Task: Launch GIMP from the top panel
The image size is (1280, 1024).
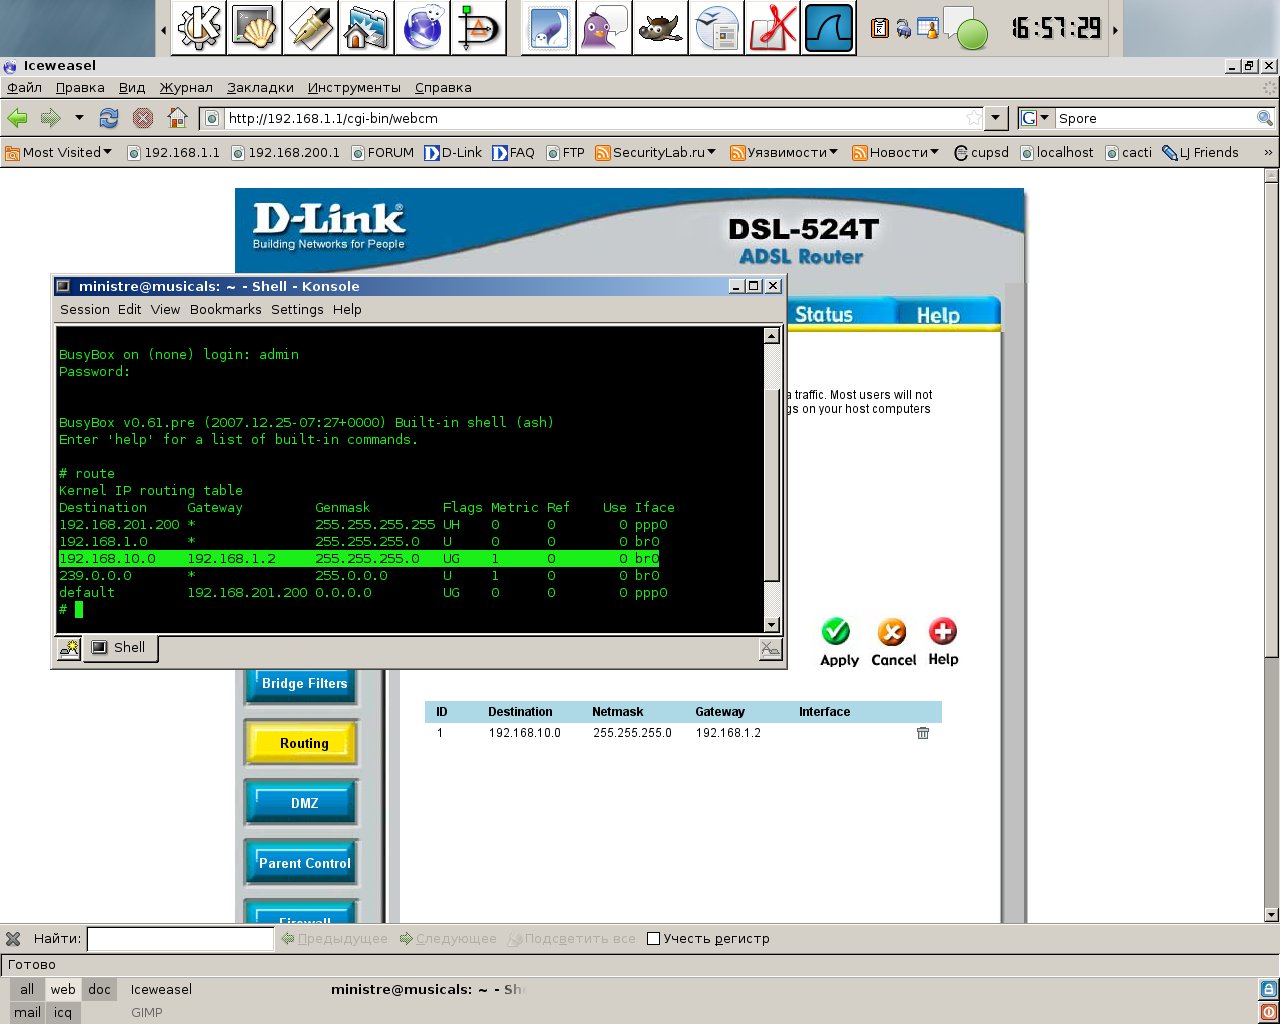Action: coord(661,28)
